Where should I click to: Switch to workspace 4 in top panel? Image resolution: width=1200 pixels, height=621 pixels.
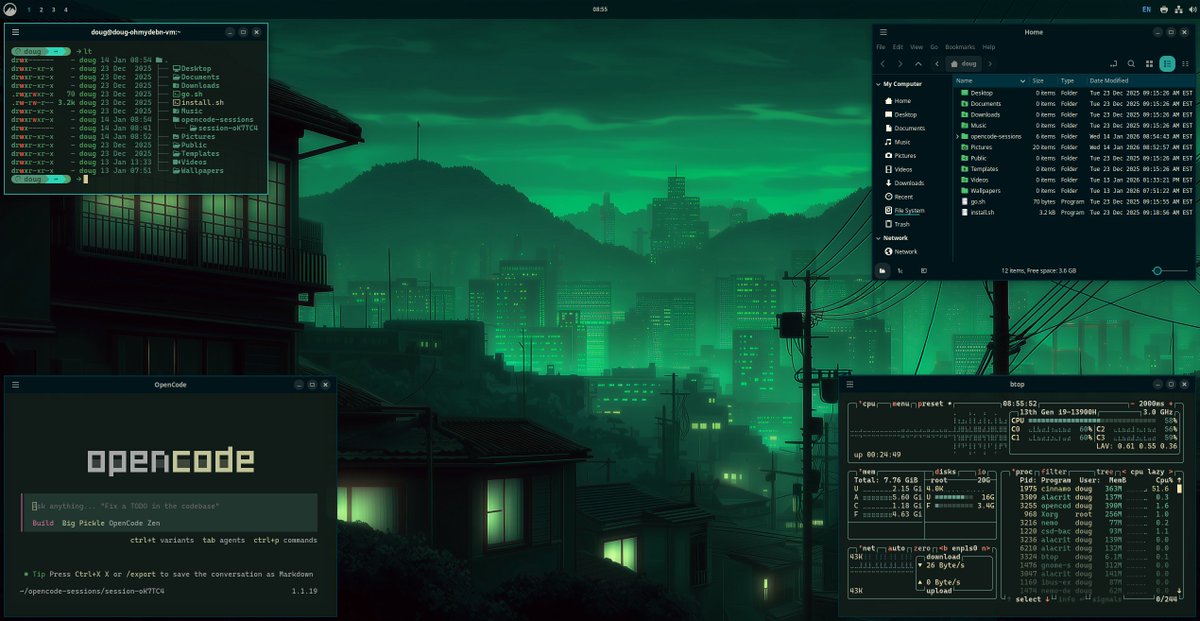coord(67,9)
